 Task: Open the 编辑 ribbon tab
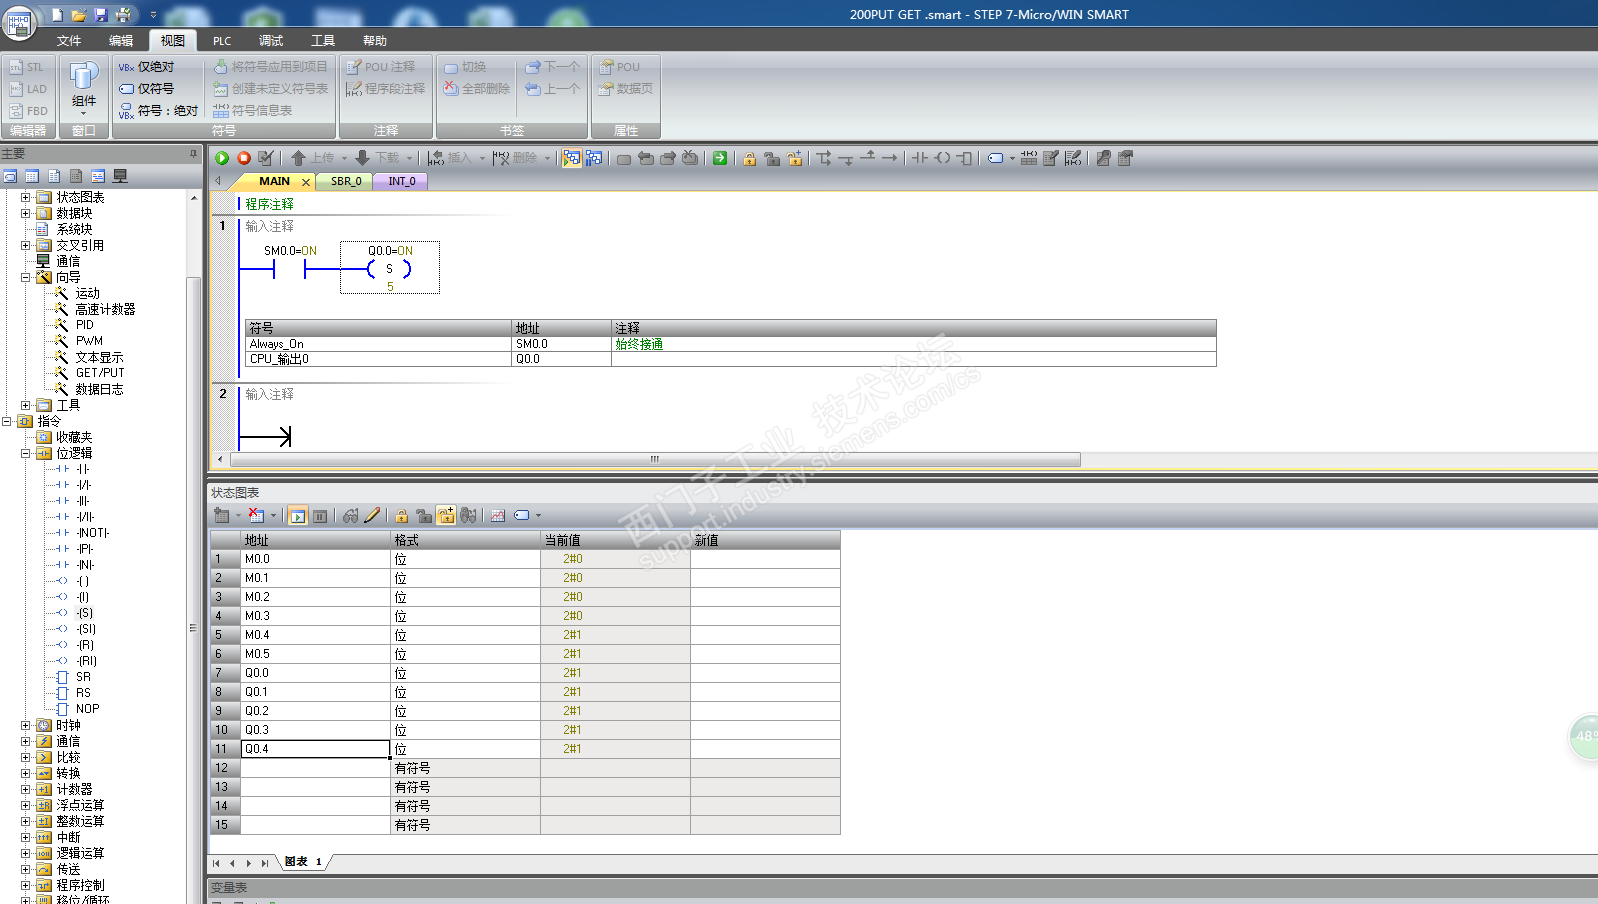[121, 41]
